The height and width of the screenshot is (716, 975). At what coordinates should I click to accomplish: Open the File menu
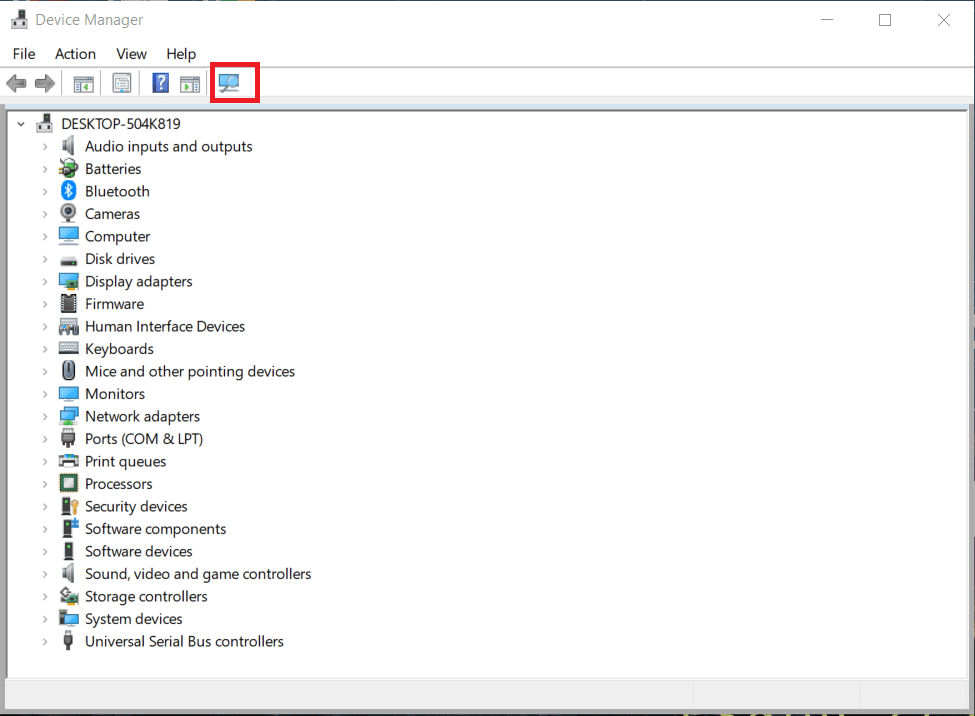[x=23, y=54]
